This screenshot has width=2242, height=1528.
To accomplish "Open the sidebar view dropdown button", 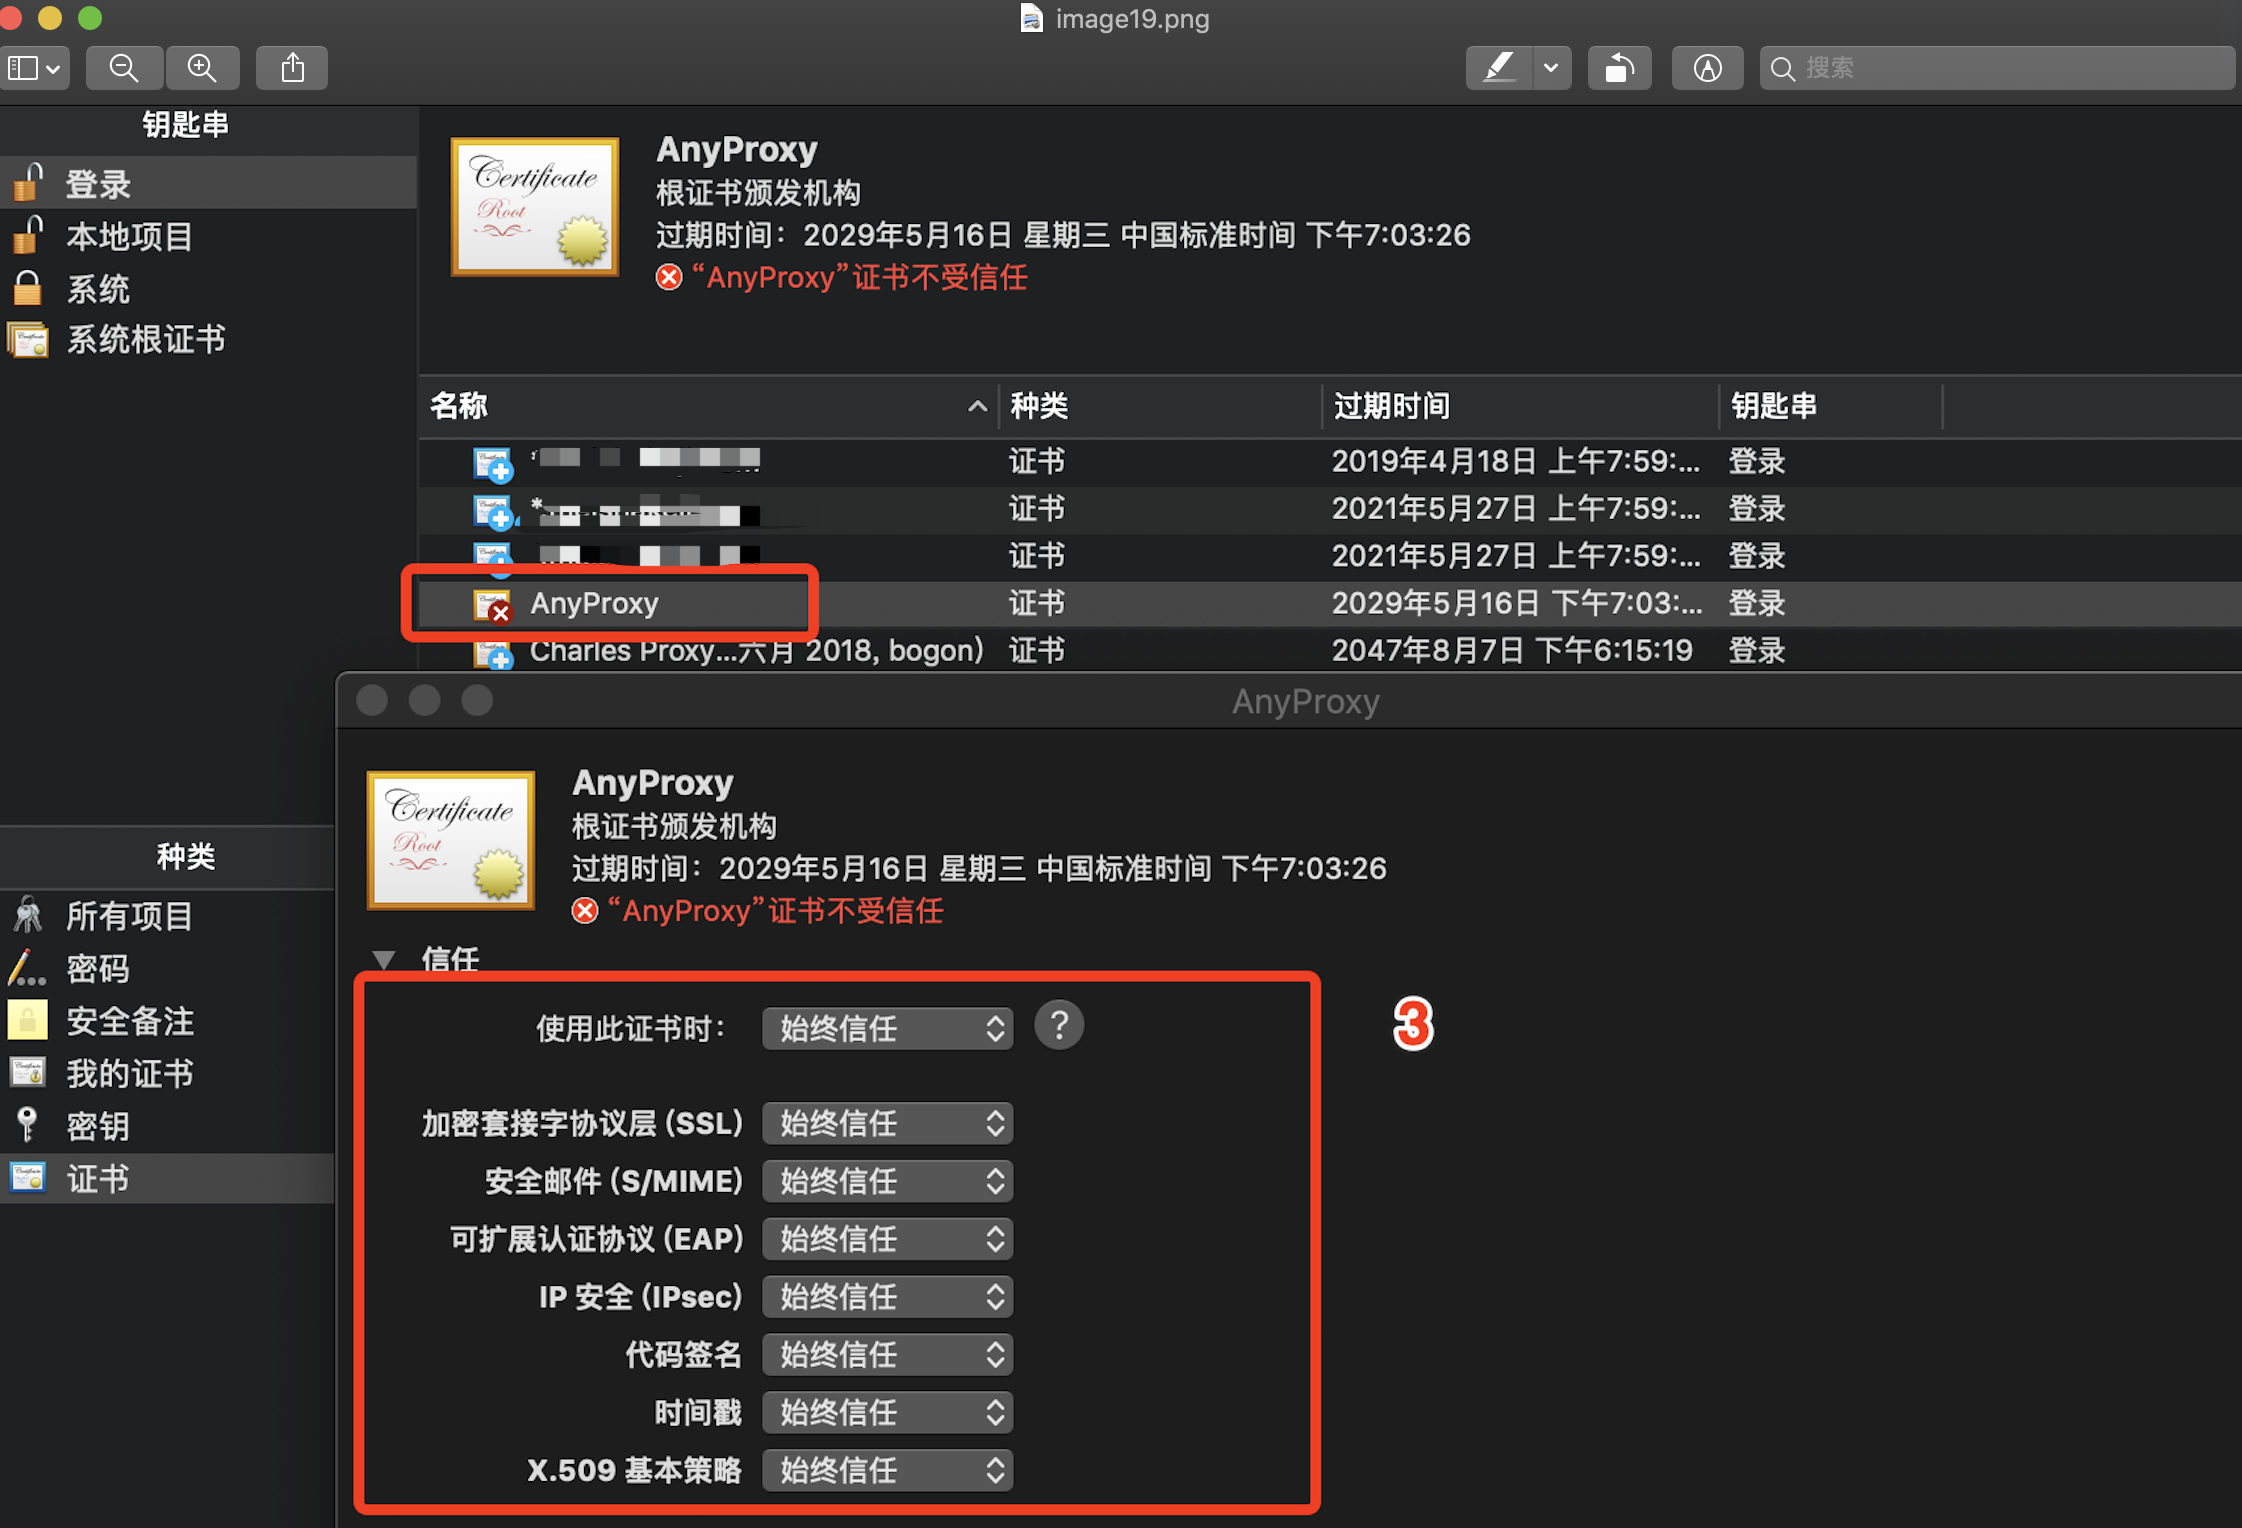I will (x=35, y=68).
